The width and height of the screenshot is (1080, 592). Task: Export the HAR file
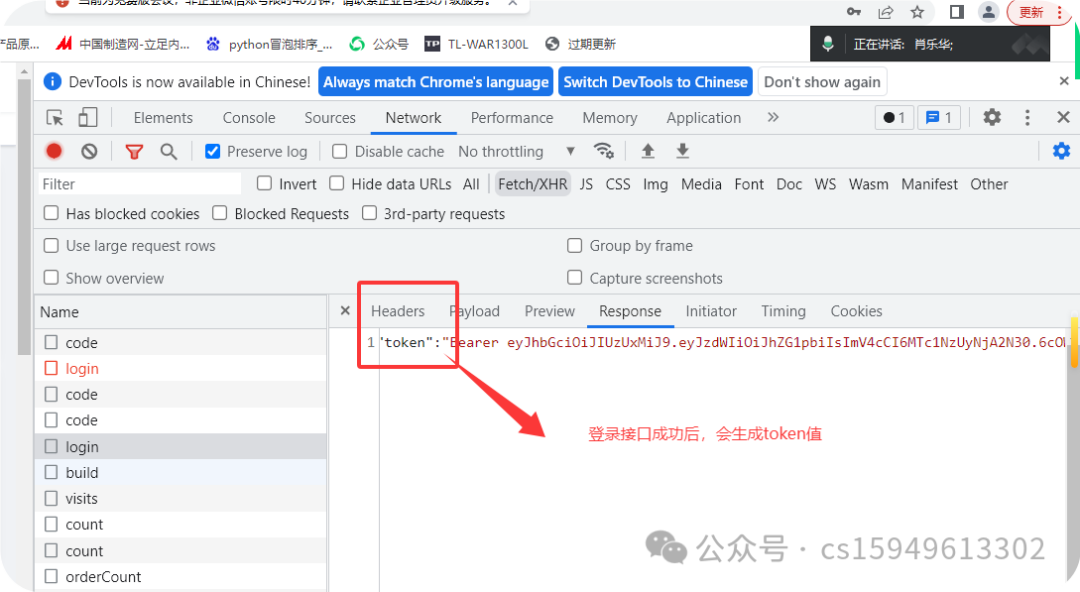pos(682,151)
